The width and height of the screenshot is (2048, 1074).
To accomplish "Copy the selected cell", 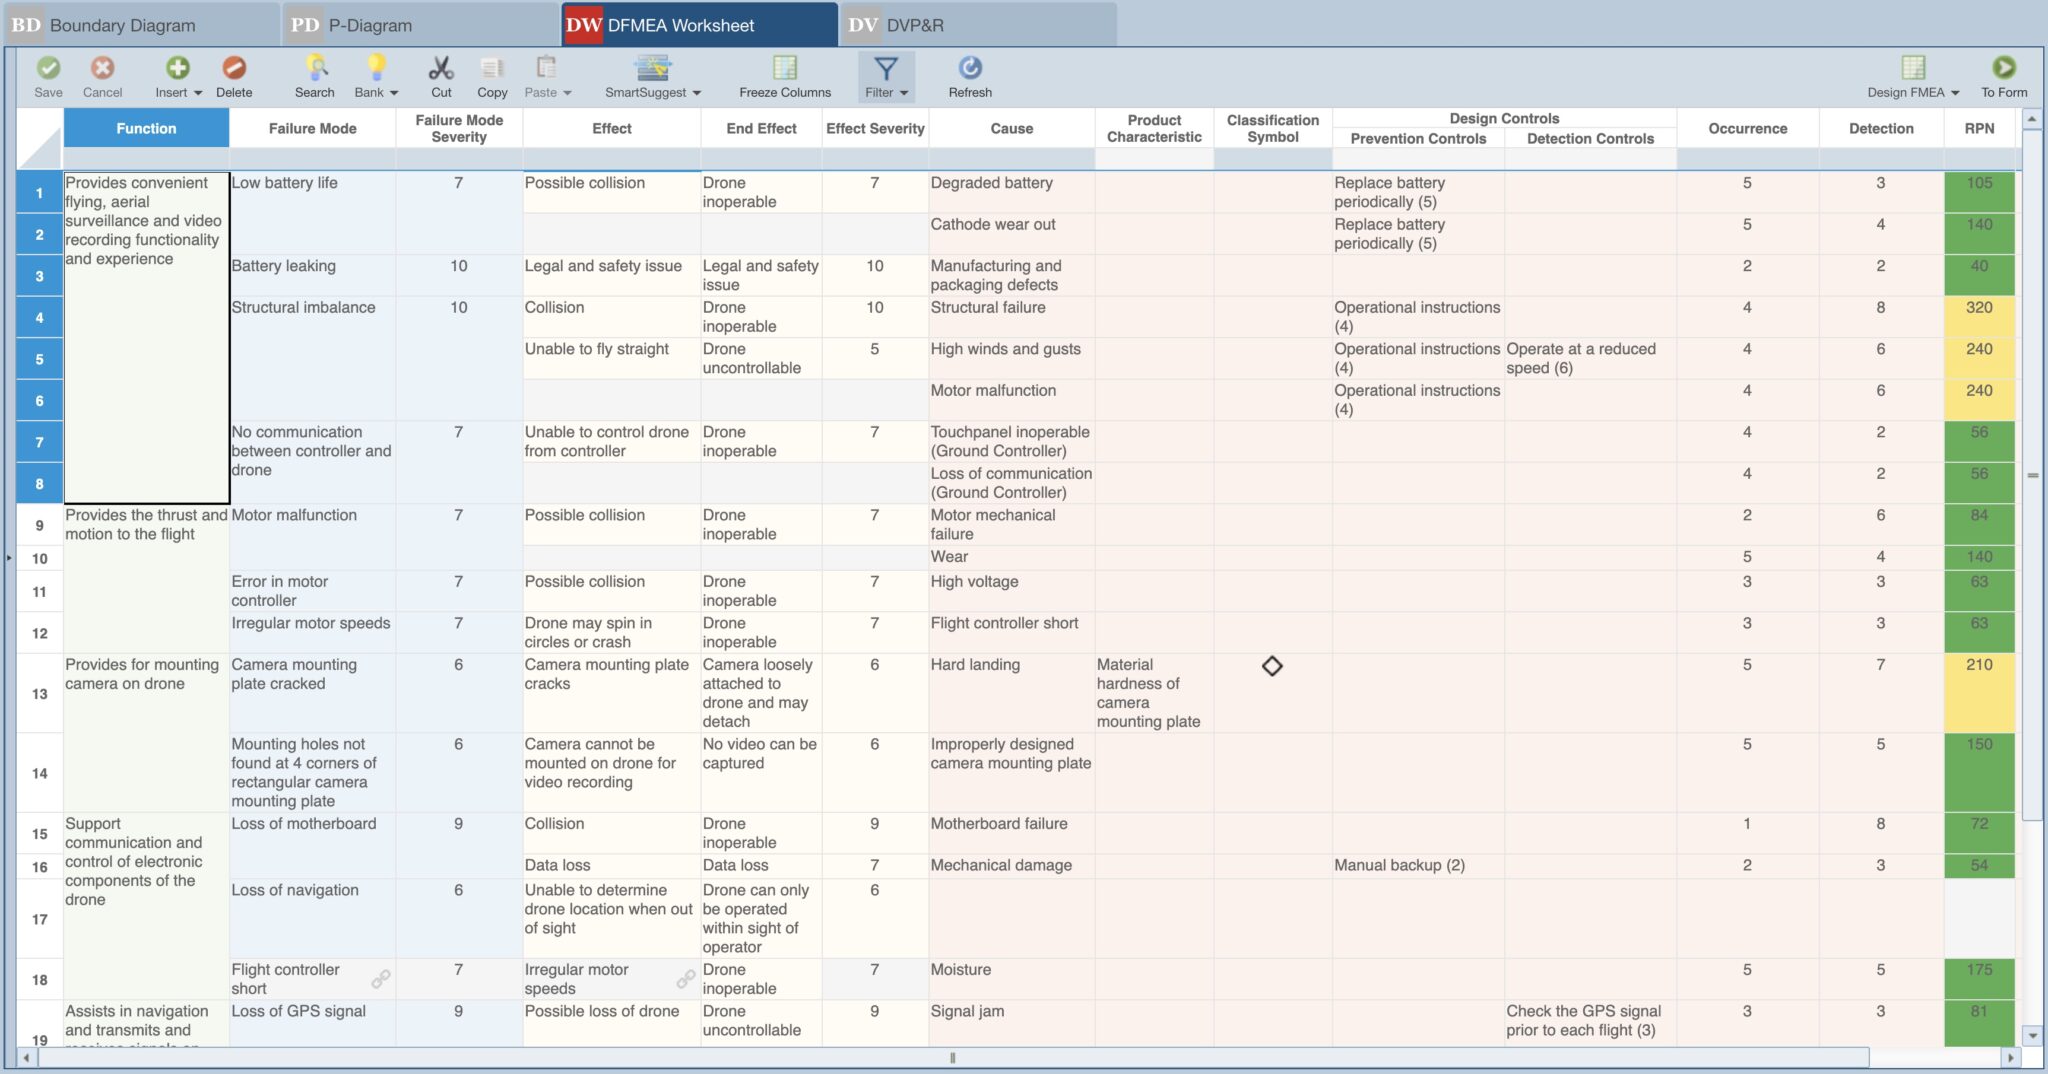I will pyautogui.click(x=492, y=76).
